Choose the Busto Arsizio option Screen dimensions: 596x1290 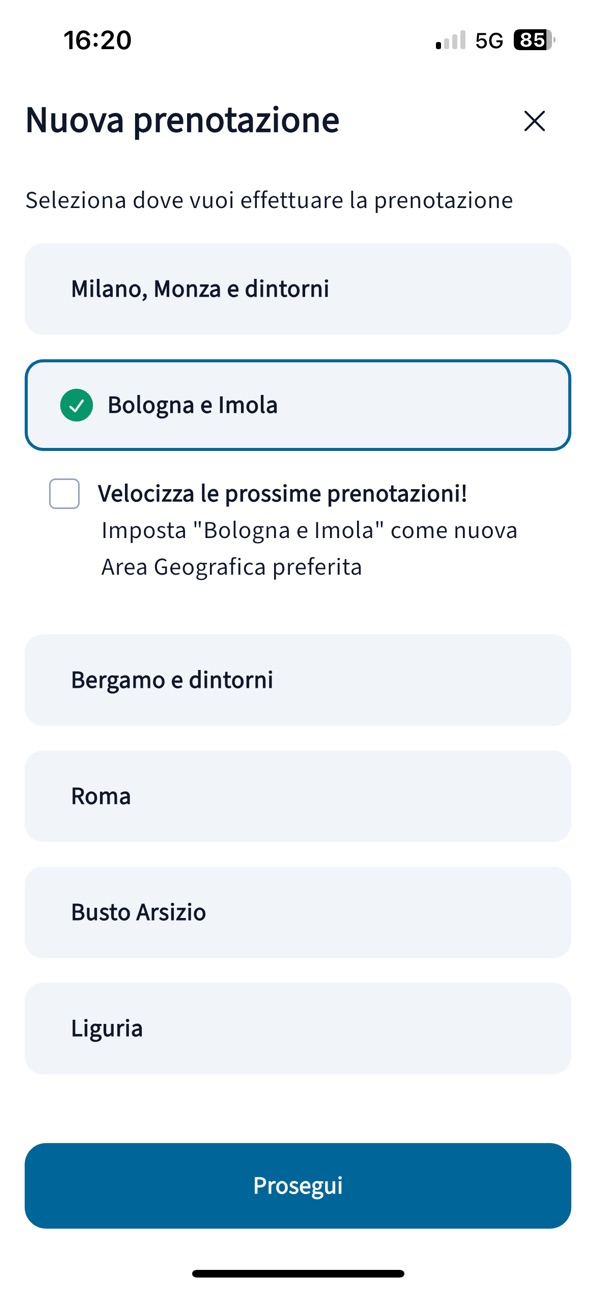[298, 912]
